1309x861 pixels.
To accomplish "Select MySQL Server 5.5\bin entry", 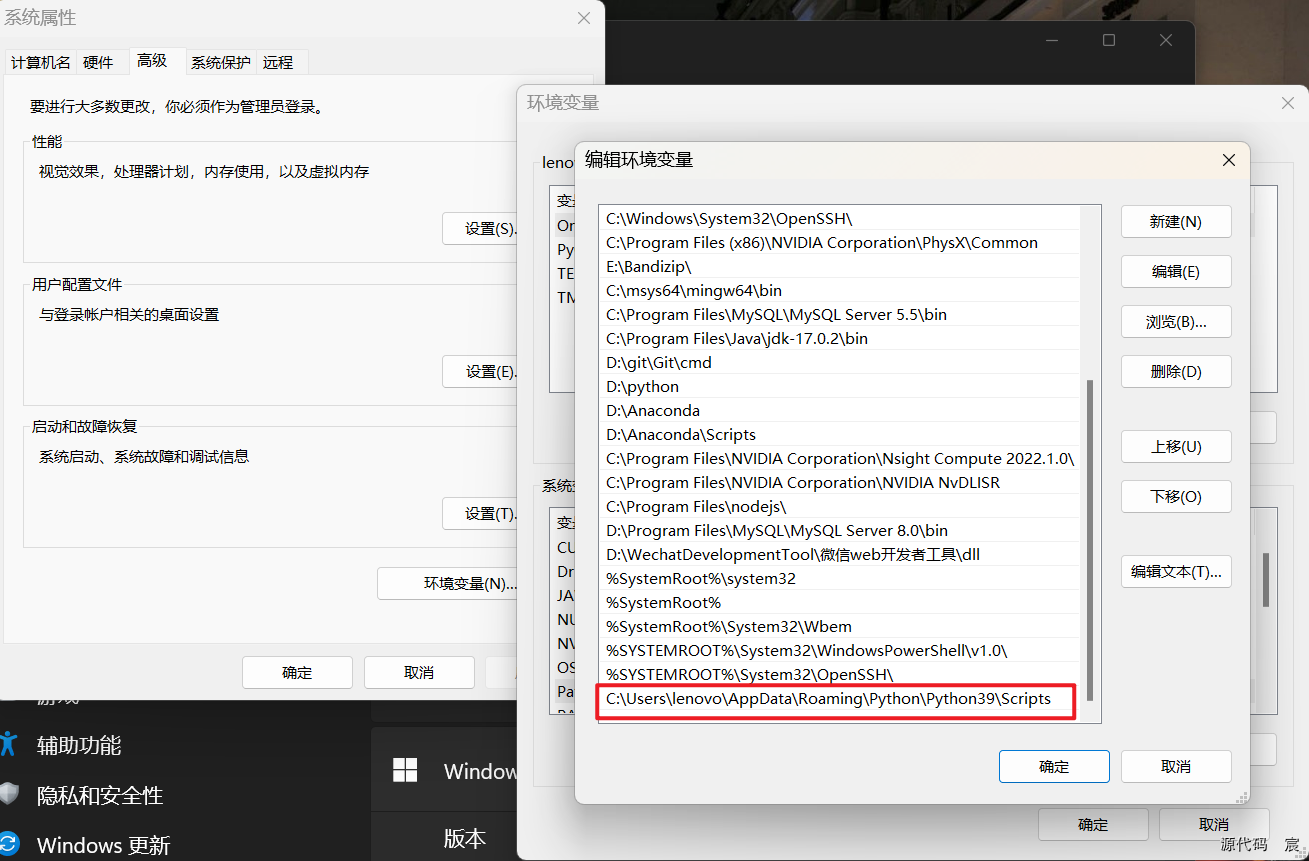I will (839, 314).
